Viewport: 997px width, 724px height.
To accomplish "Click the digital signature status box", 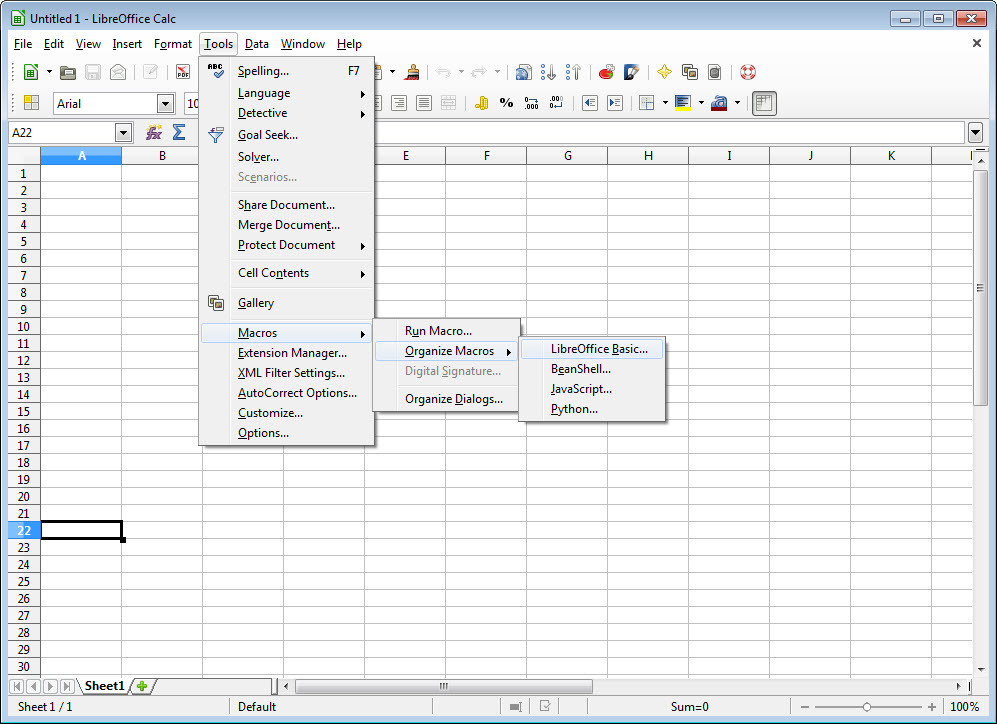I will click(545, 706).
